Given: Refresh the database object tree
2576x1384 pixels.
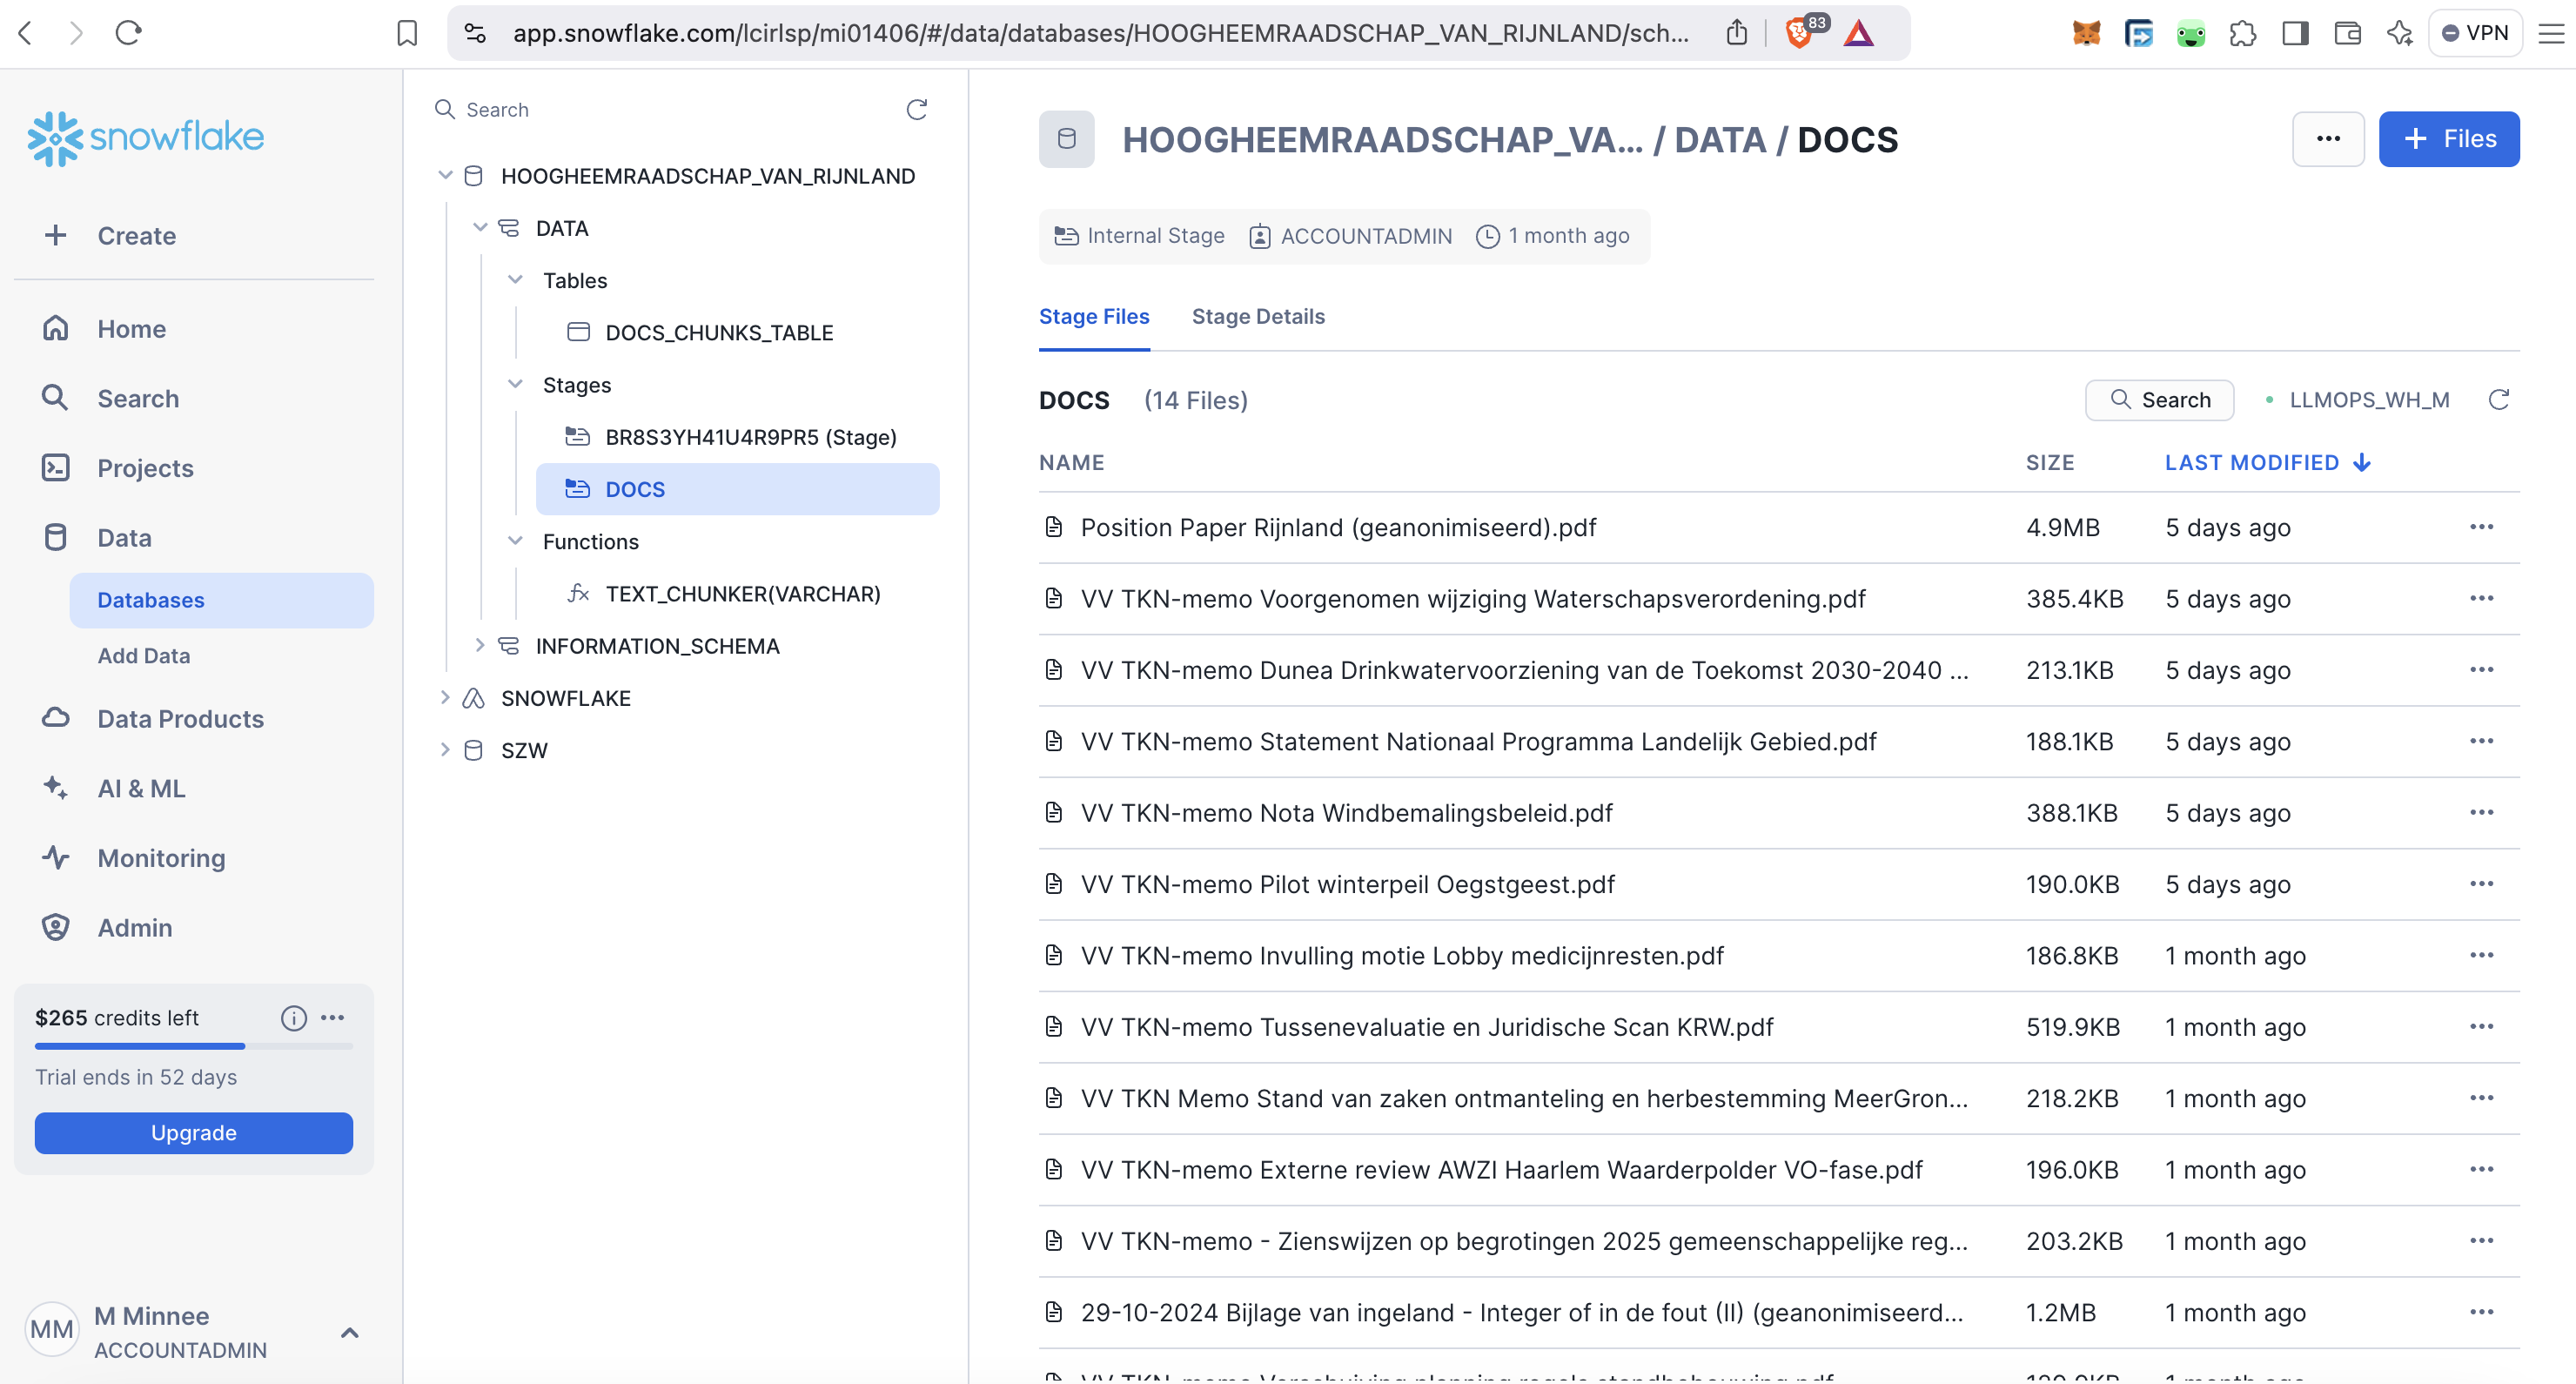Looking at the screenshot, I should pyautogui.click(x=916, y=109).
